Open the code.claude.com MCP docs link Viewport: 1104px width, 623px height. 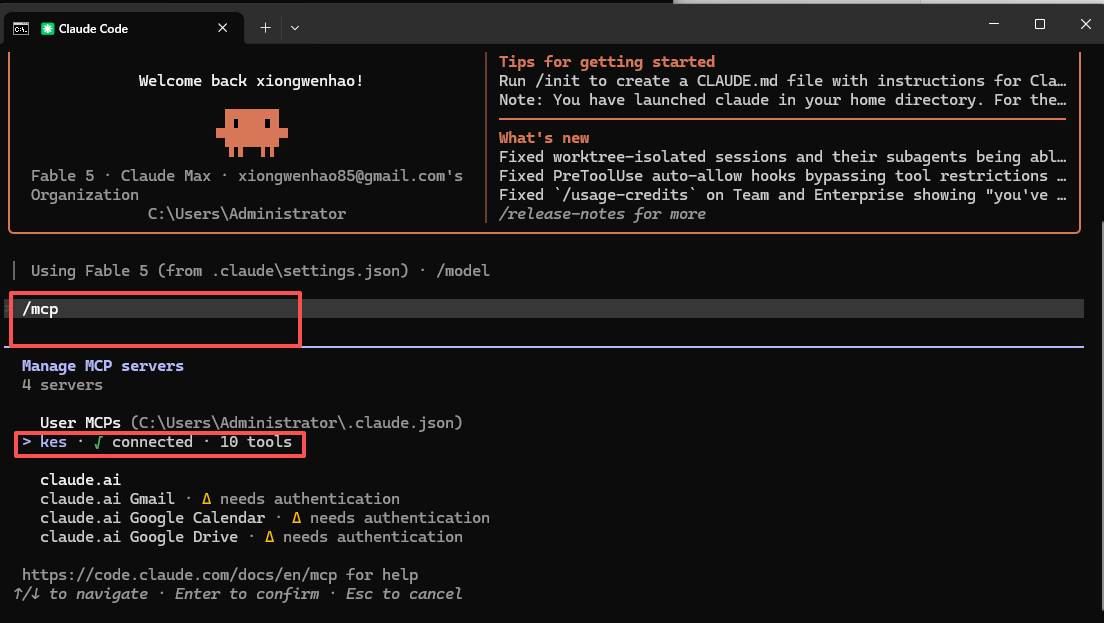(180, 575)
